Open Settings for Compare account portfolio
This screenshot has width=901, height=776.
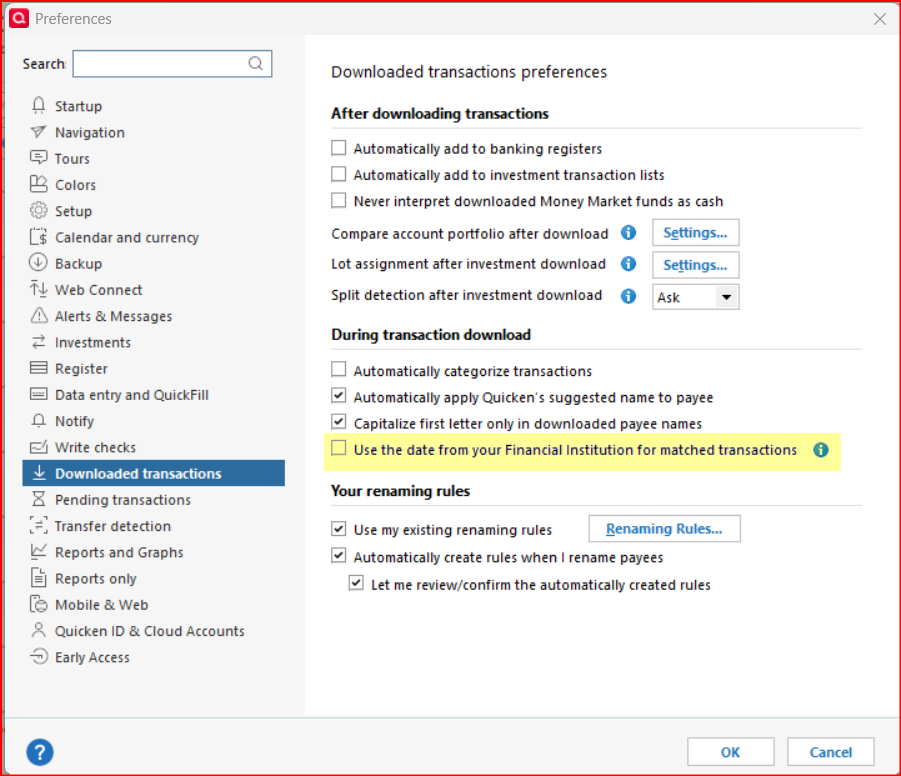tap(695, 233)
